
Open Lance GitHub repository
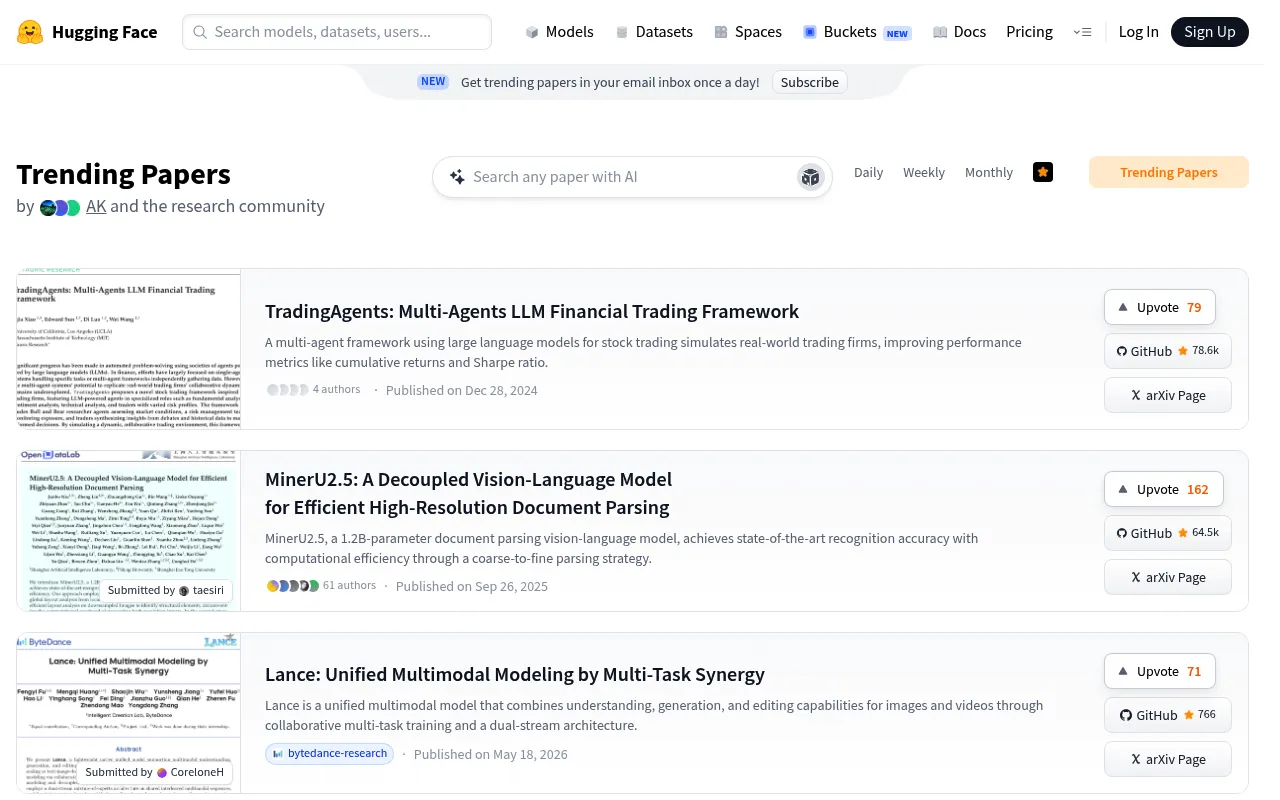click(1168, 715)
